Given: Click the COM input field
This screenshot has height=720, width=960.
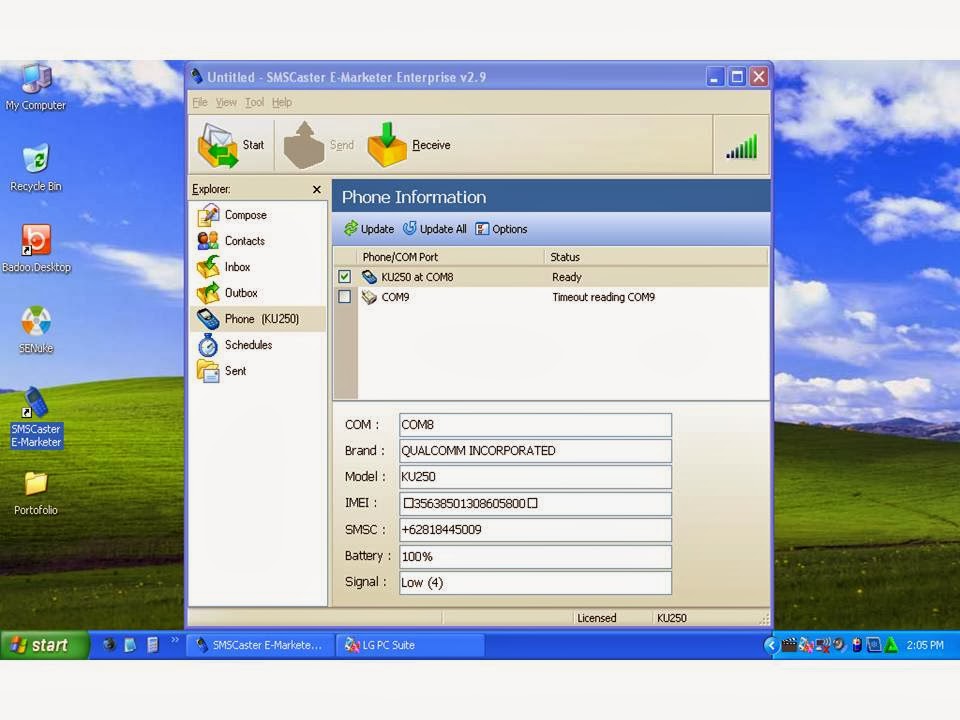Looking at the screenshot, I should 535,425.
